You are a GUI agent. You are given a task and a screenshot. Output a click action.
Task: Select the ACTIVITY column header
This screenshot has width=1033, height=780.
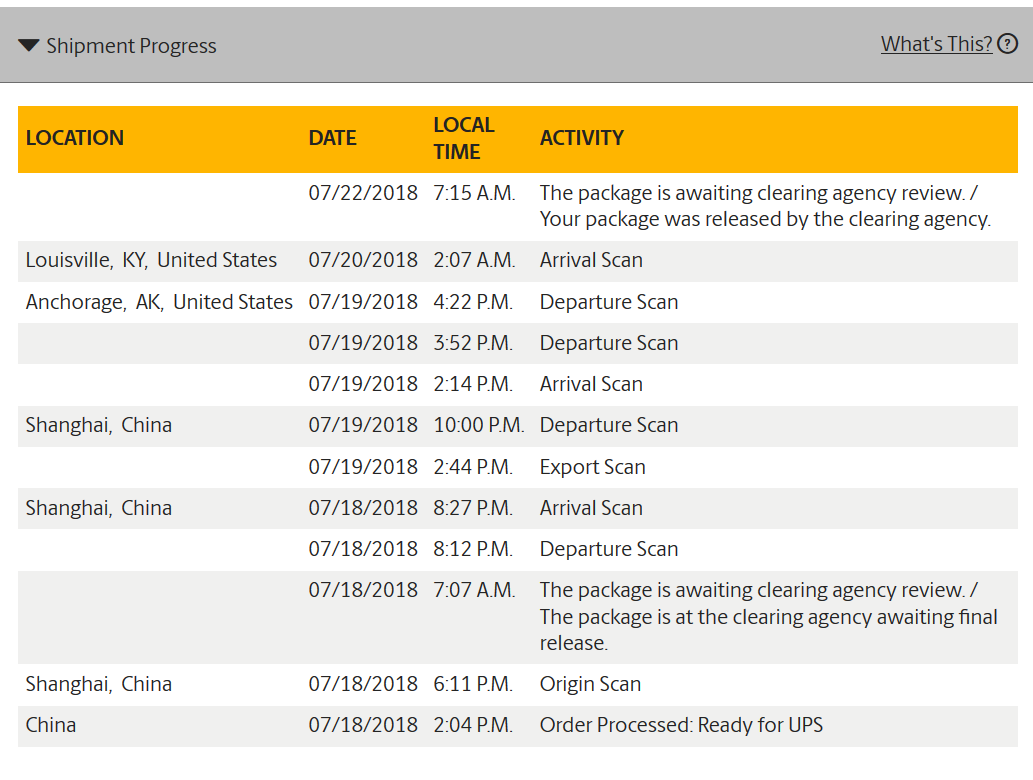tap(582, 138)
